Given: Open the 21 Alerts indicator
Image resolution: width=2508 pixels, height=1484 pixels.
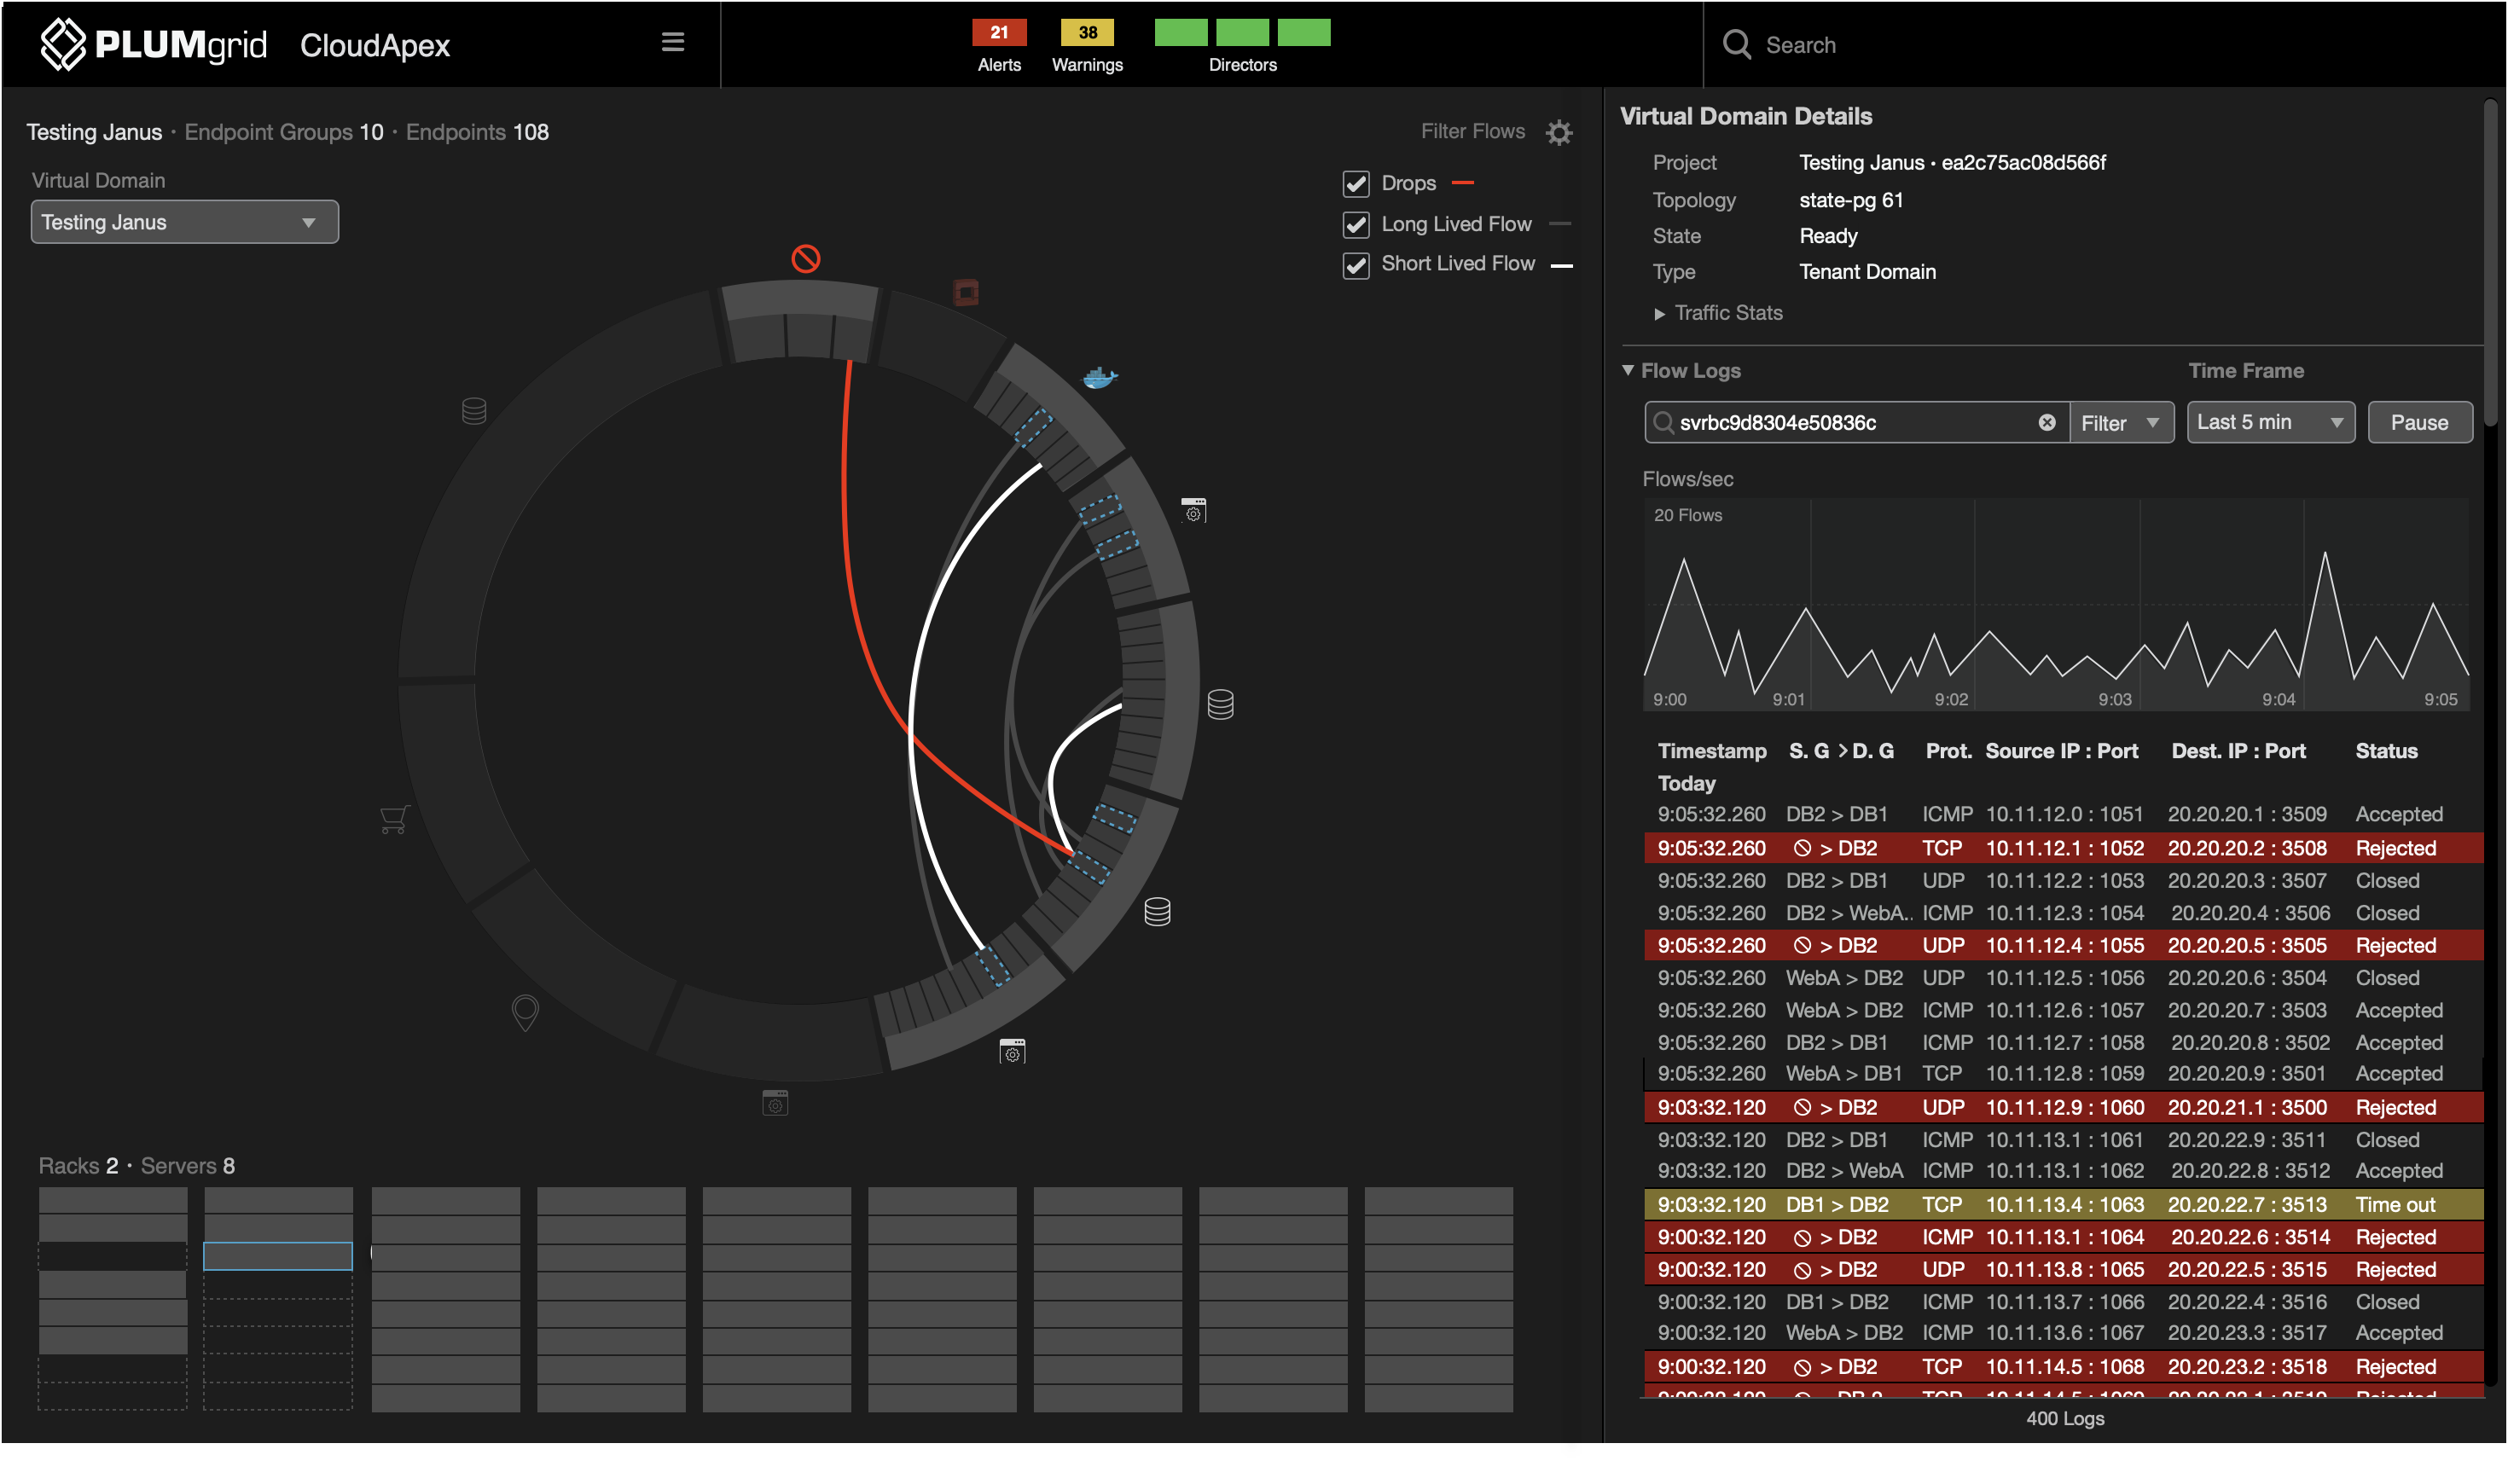Looking at the screenshot, I should pos(998,34).
